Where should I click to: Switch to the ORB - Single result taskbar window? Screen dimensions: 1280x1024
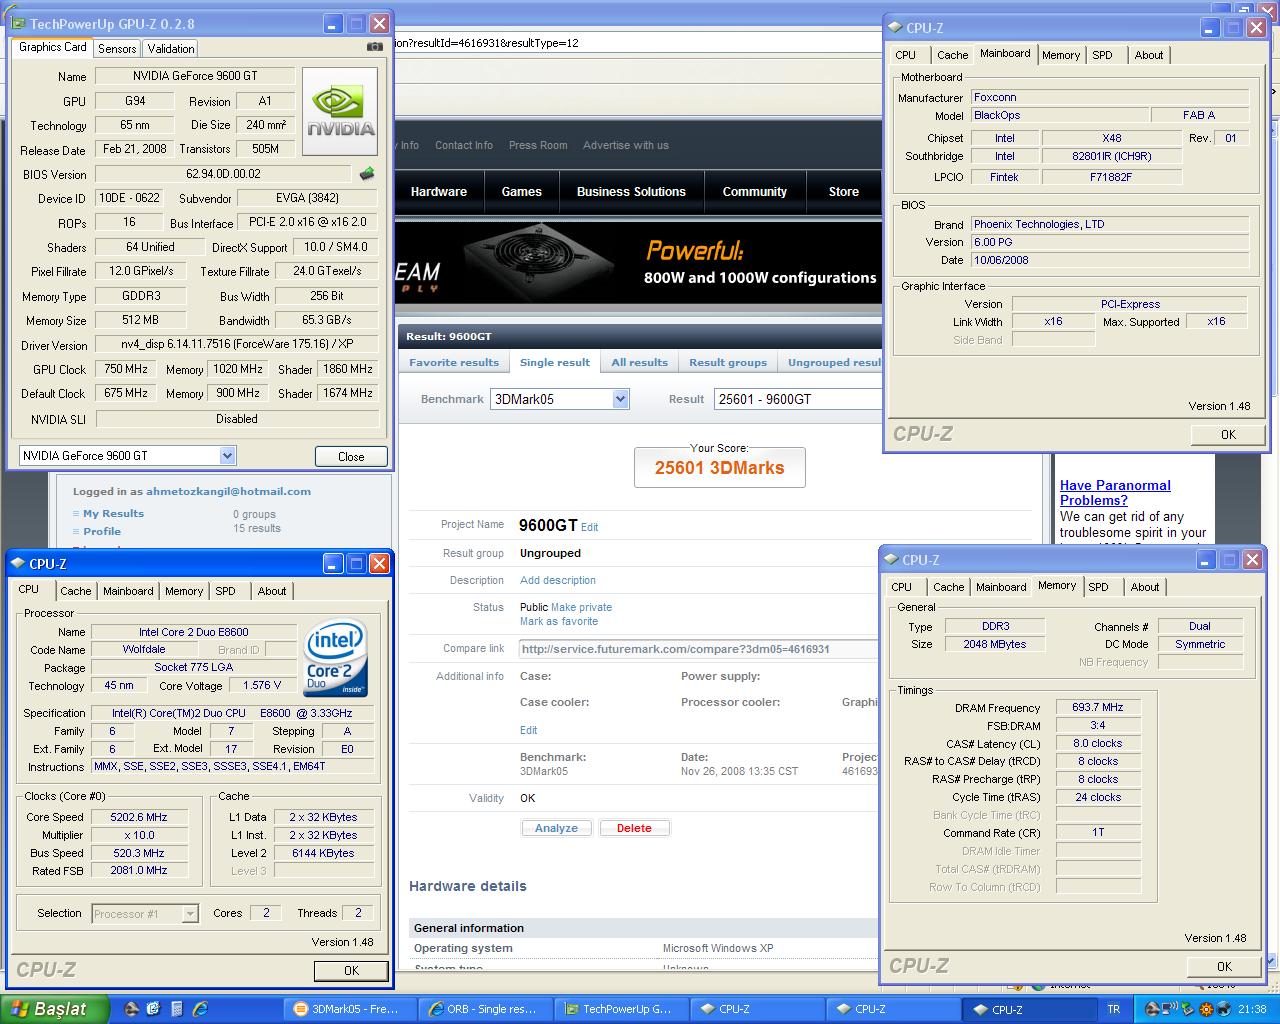point(484,1009)
